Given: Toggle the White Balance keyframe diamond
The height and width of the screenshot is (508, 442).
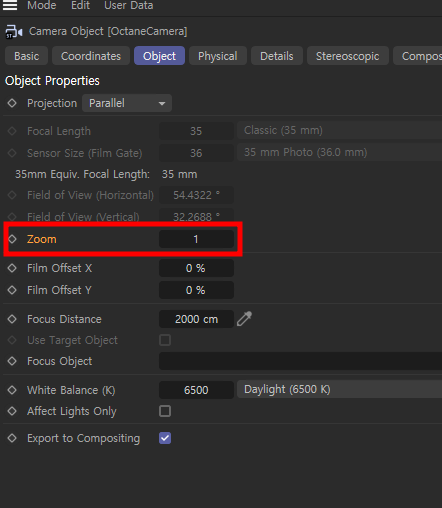Looking at the screenshot, I should pos(12,390).
